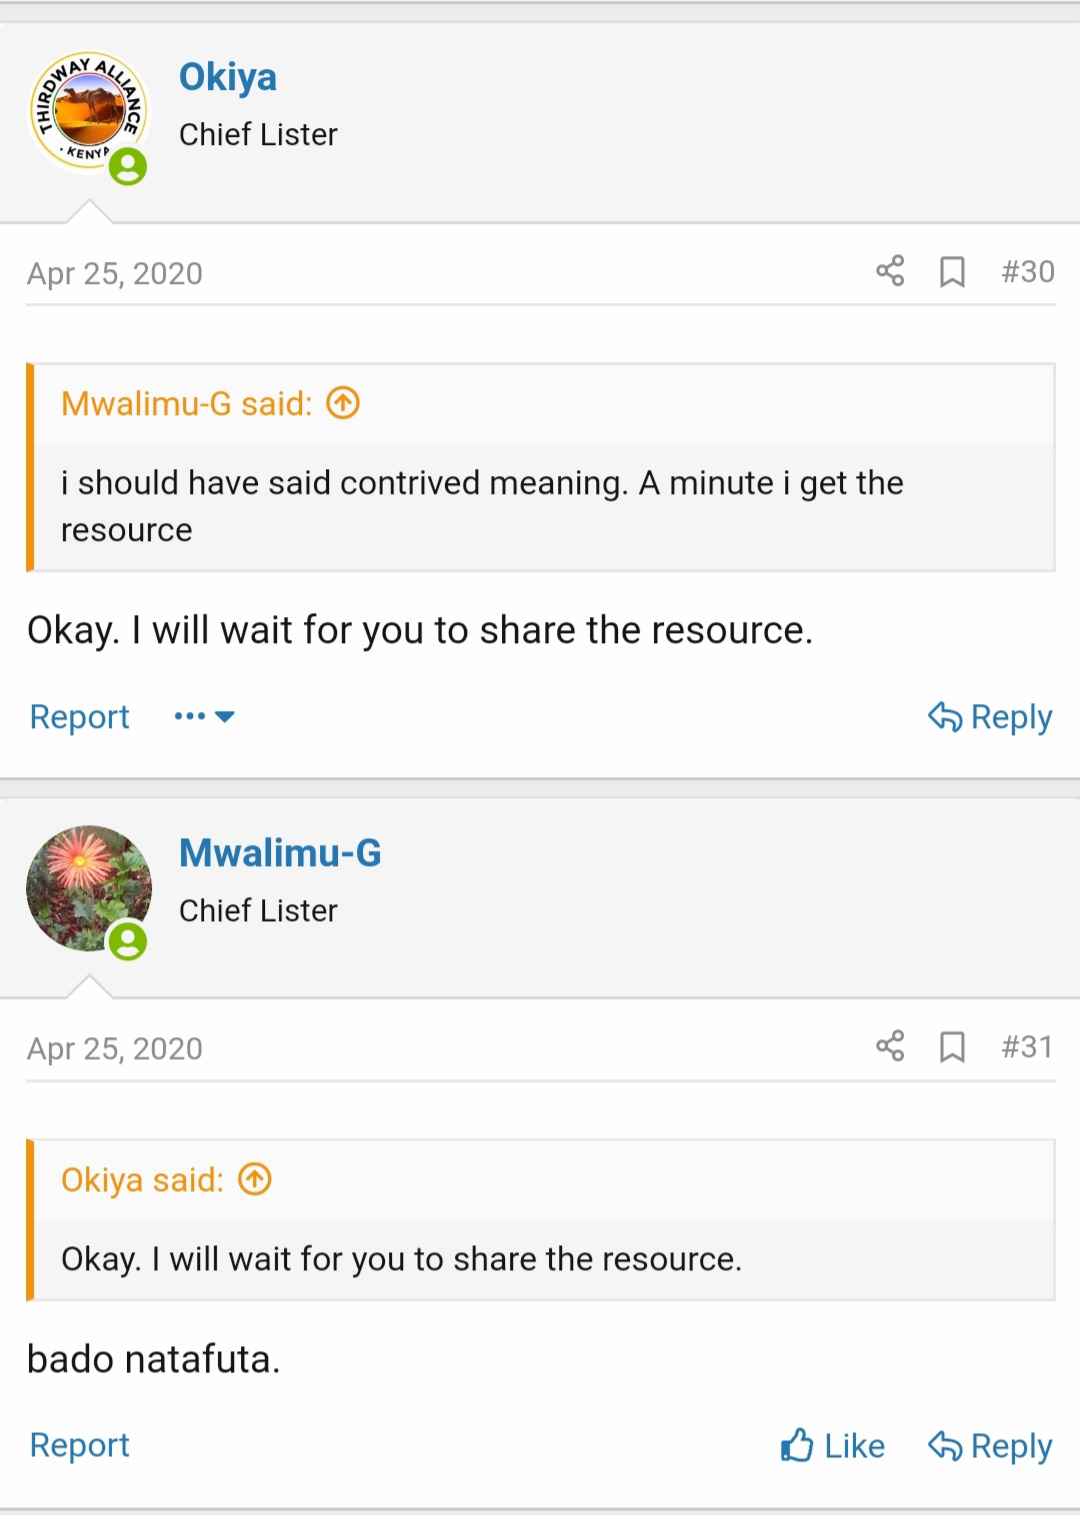
Task: Jump to Mwalimu-G's quoted post arrow
Action: (343, 403)
